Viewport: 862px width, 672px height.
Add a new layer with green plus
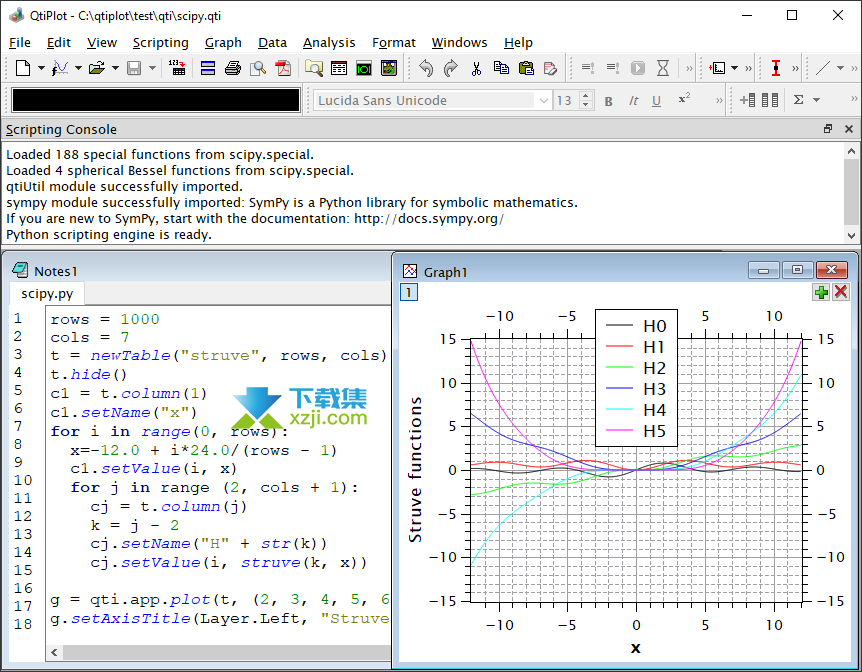tap(821, 292)
